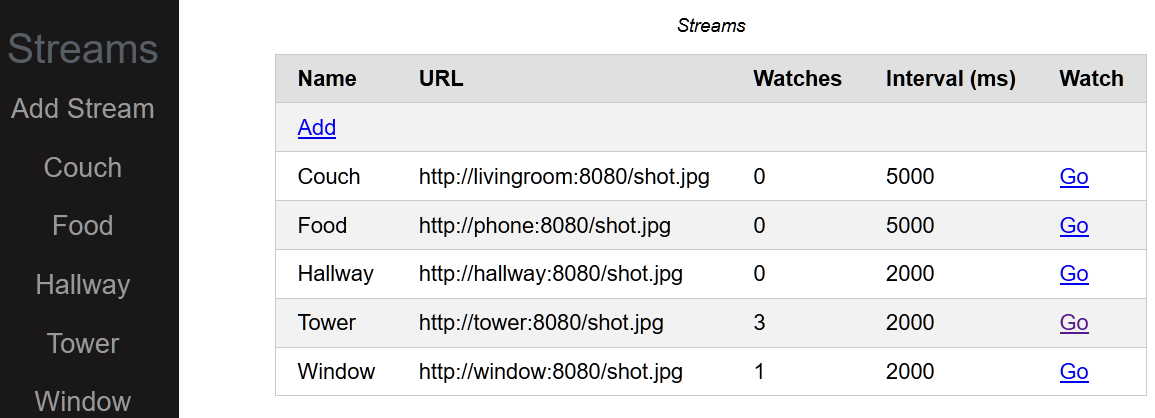Click the Tower stream name cell
The height and width of the screenshot is (418, 1155).
pyautogui.click(x=327, y=323)
